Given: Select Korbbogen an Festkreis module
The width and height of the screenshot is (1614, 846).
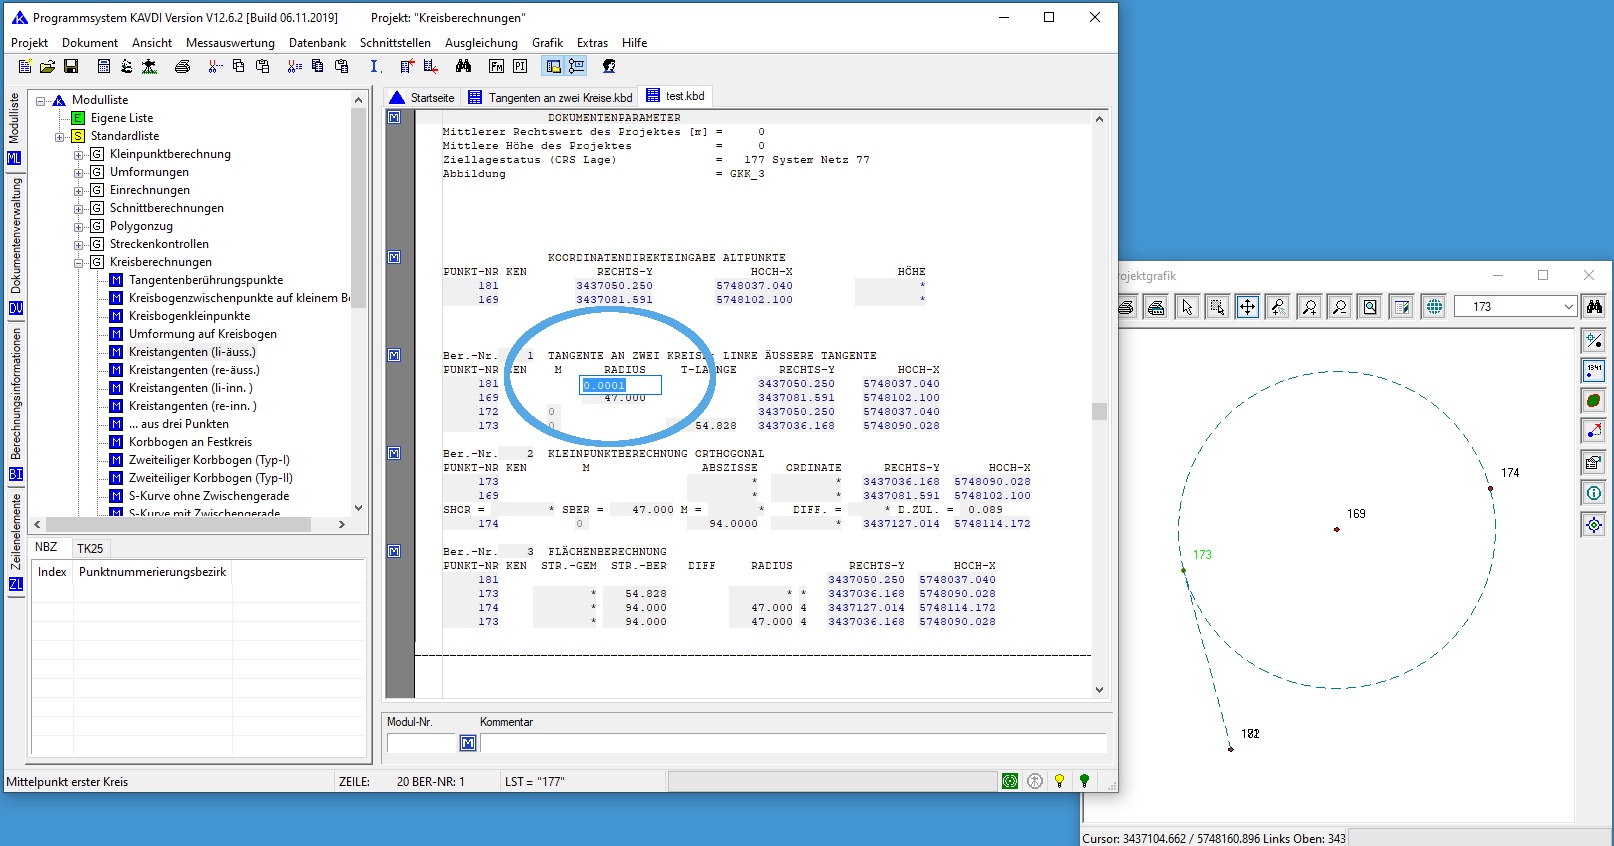Looking at the screenshot, I should [x=190, y=442].
